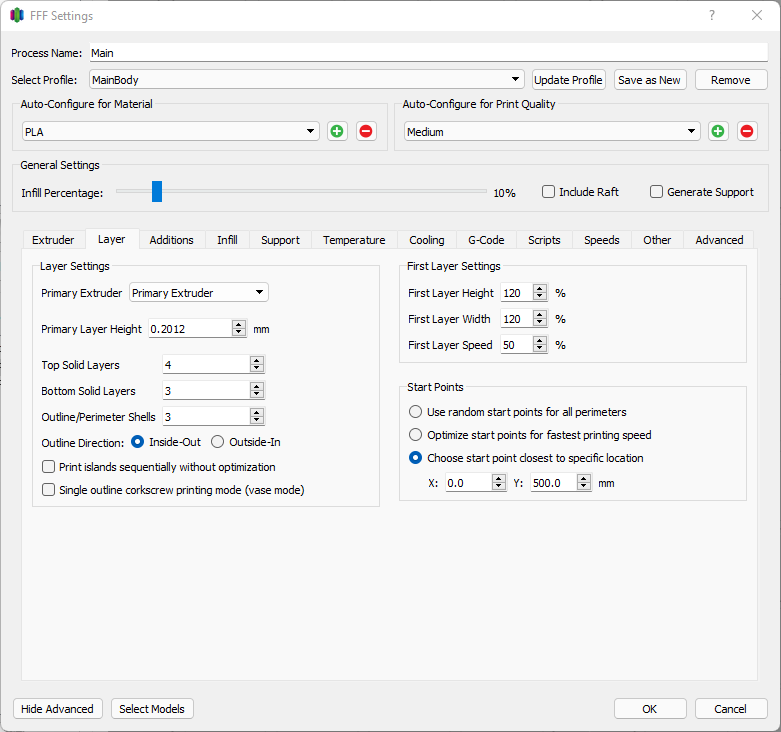The height and width of the screenshot is (732, 781).
Task: Select optimize start points for fastest speed
Action: tap(415, 435)
